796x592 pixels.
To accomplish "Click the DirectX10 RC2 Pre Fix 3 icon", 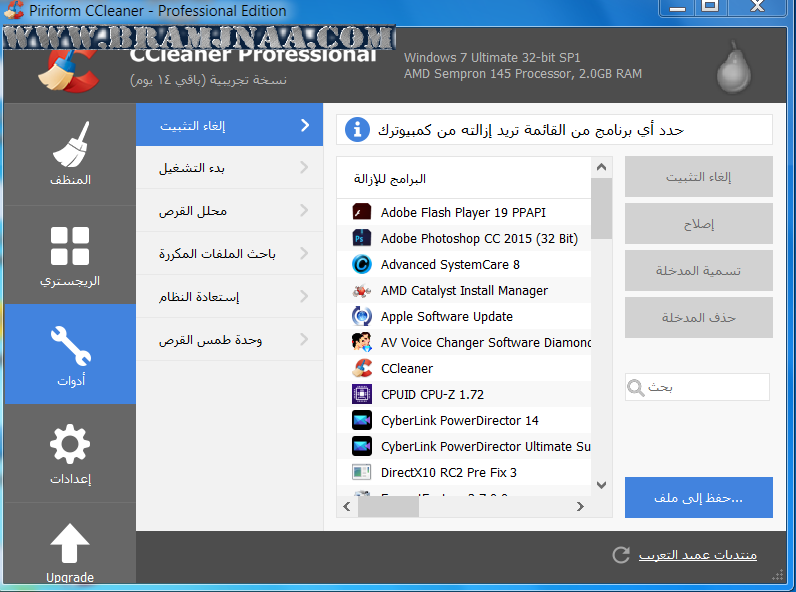I will (x=361, y=472).
